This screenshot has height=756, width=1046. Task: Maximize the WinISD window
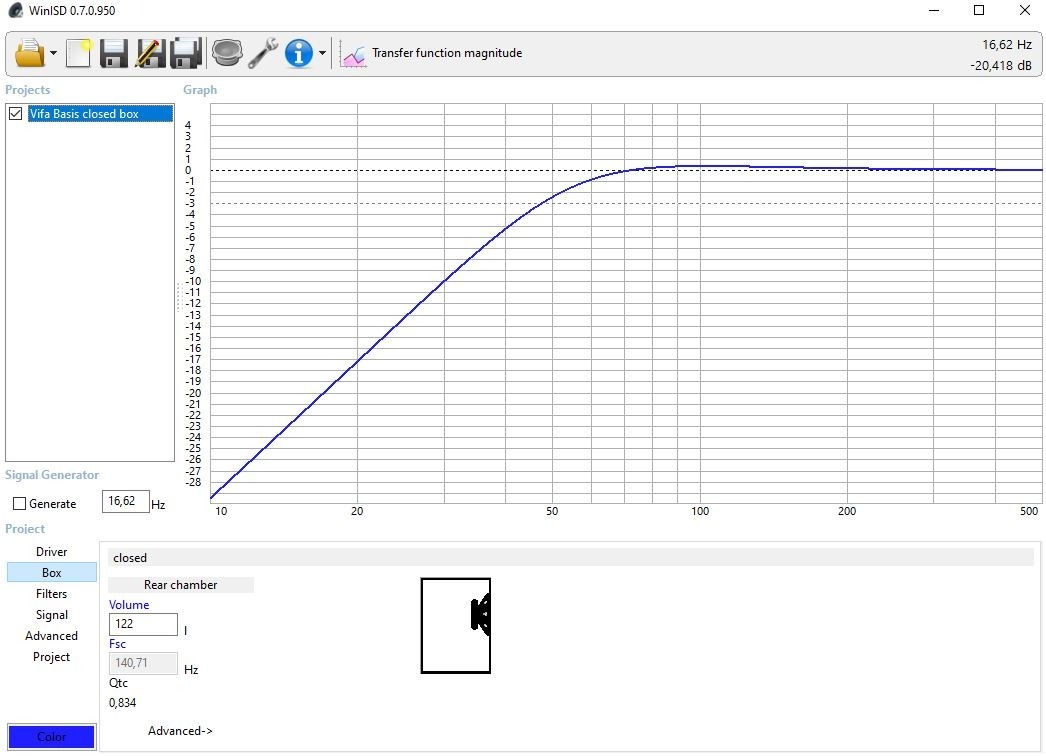(979, 10)
